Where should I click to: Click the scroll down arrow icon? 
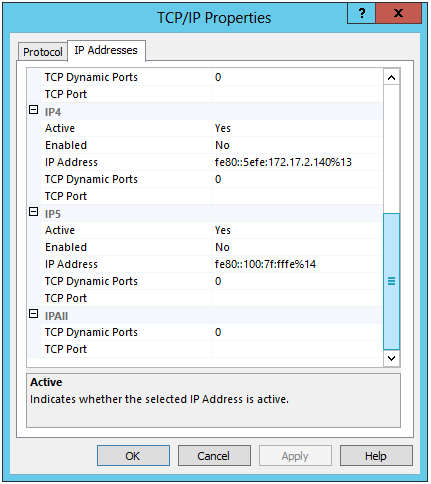click(392, 359)
